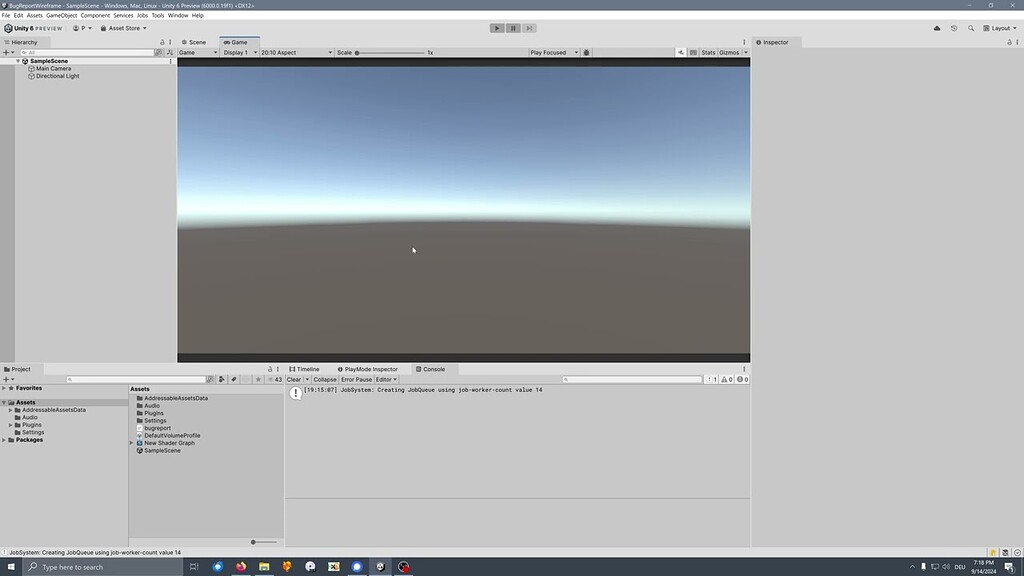Switch to the Scene tab
This screenshot has height=576, width=1024.
[x=196, y=42]
